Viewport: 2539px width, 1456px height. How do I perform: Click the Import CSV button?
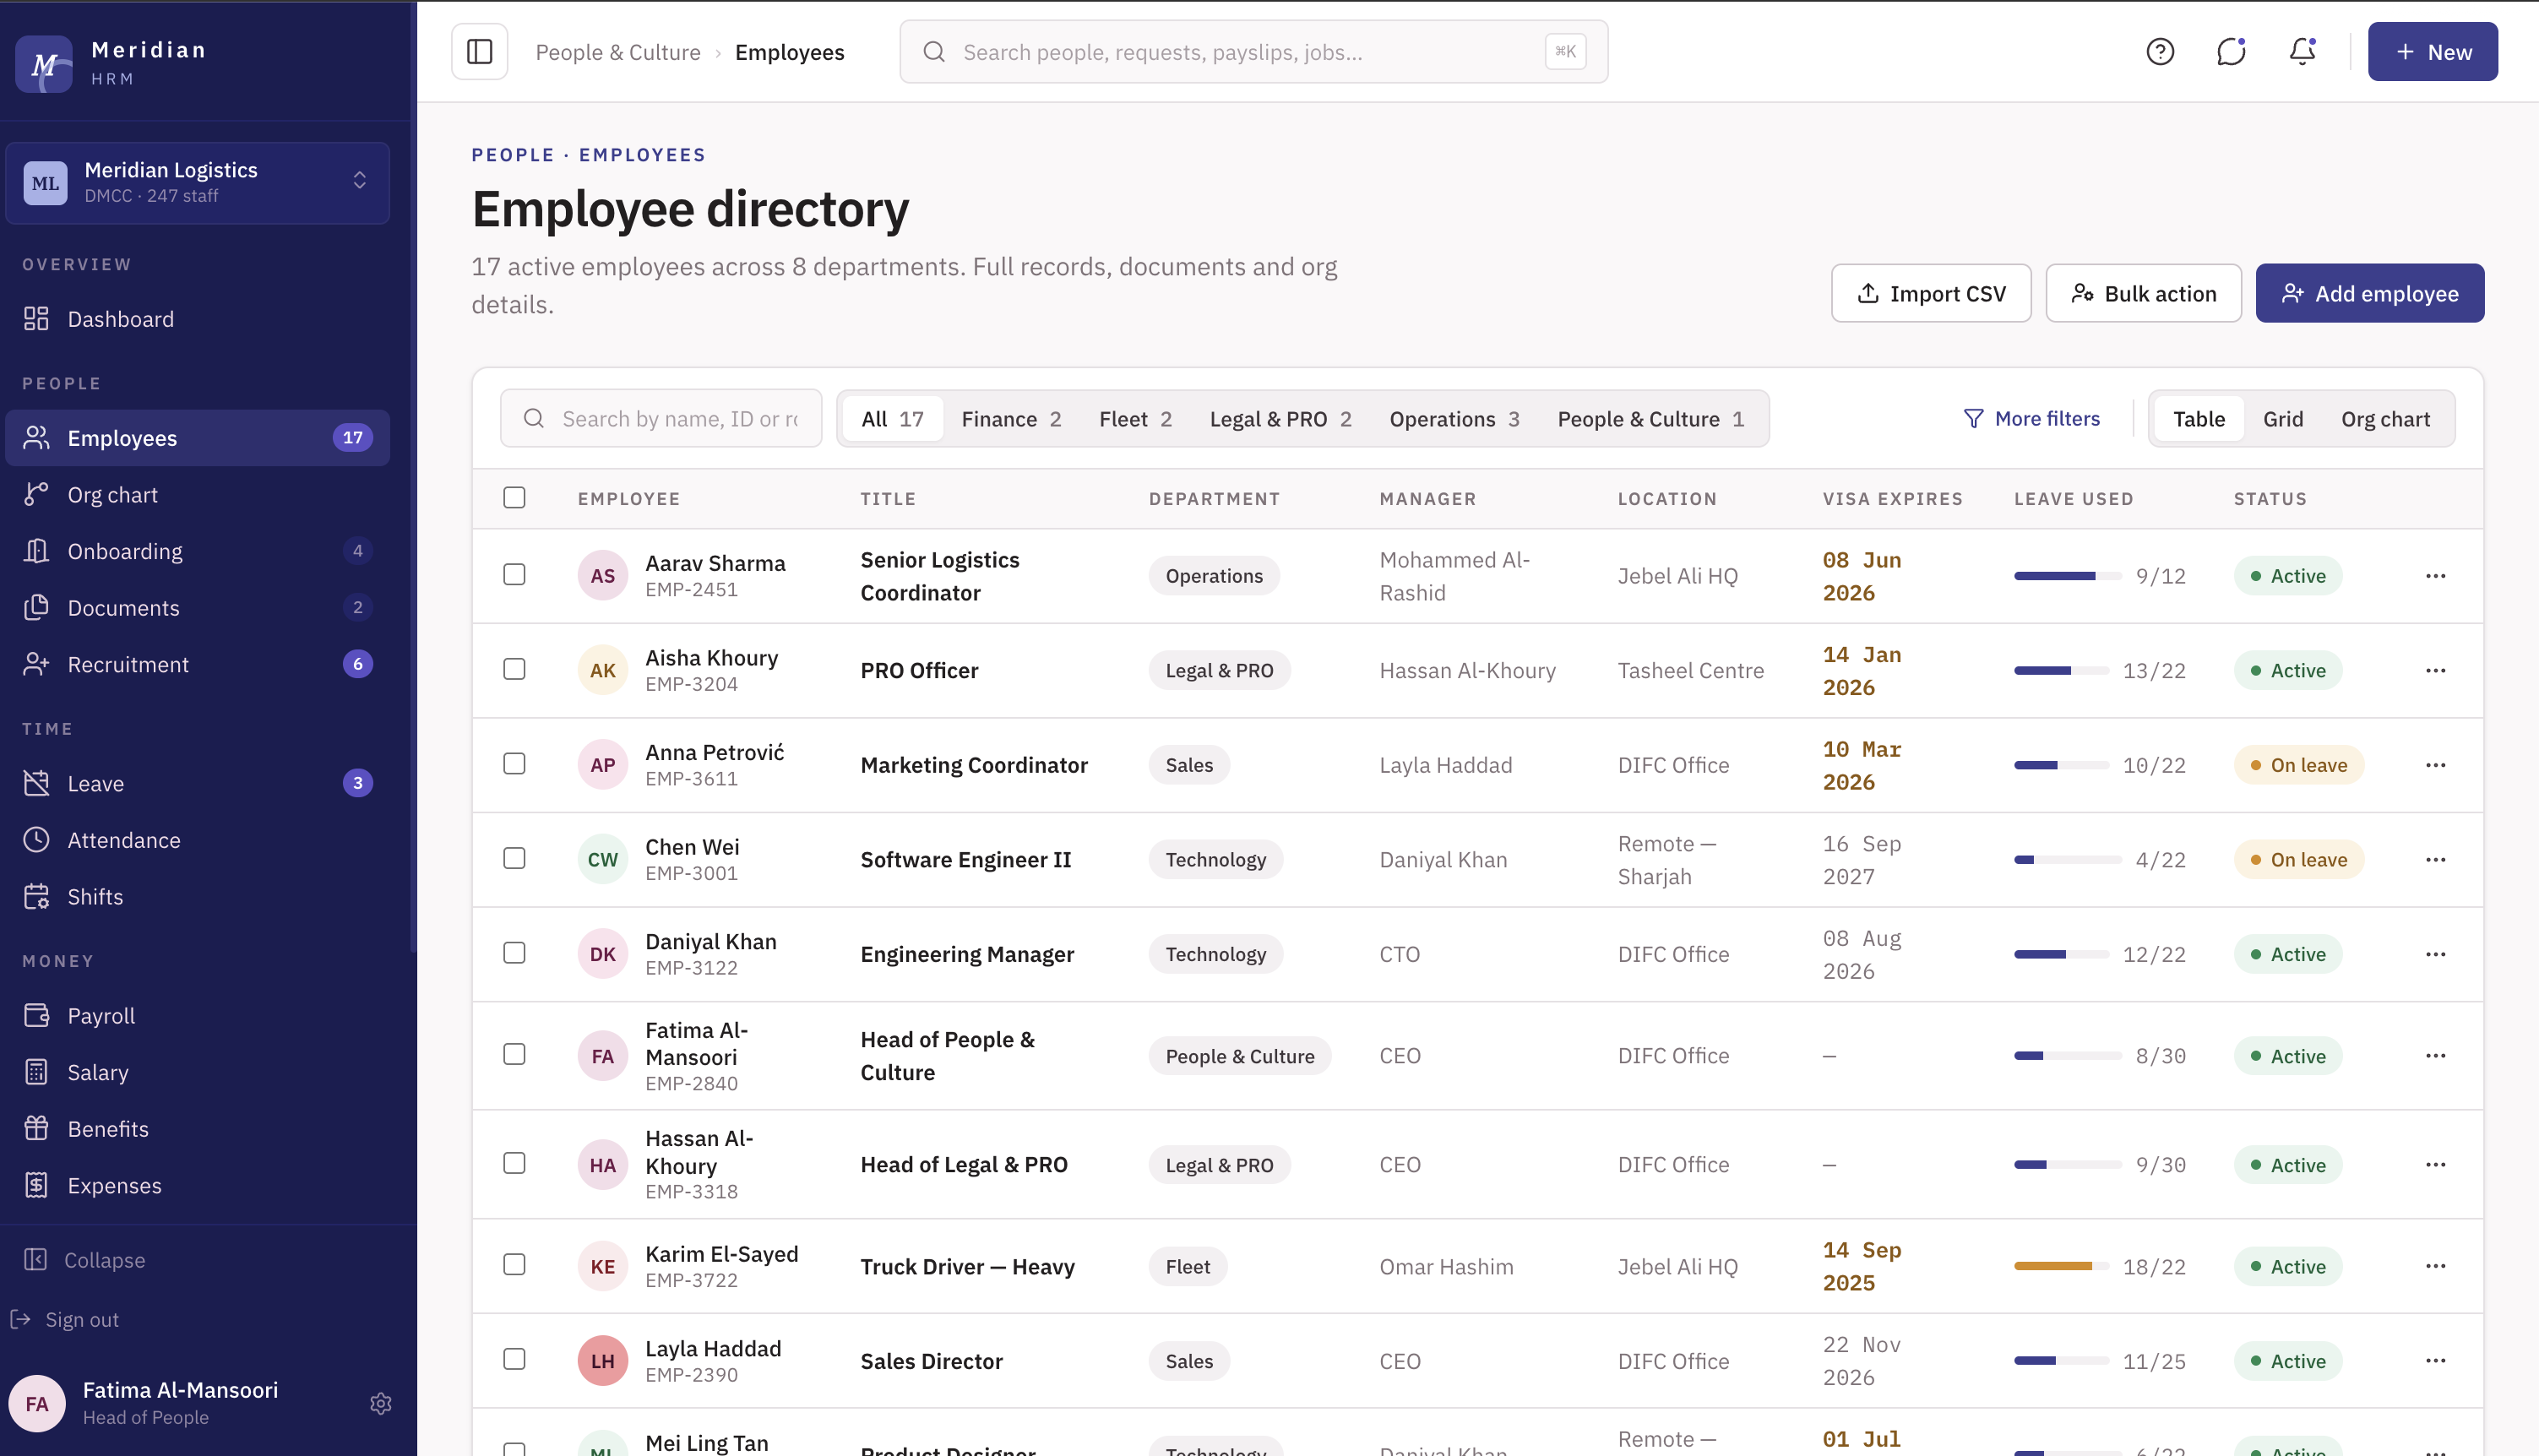pyautogui.click(x=1931, y=293)
